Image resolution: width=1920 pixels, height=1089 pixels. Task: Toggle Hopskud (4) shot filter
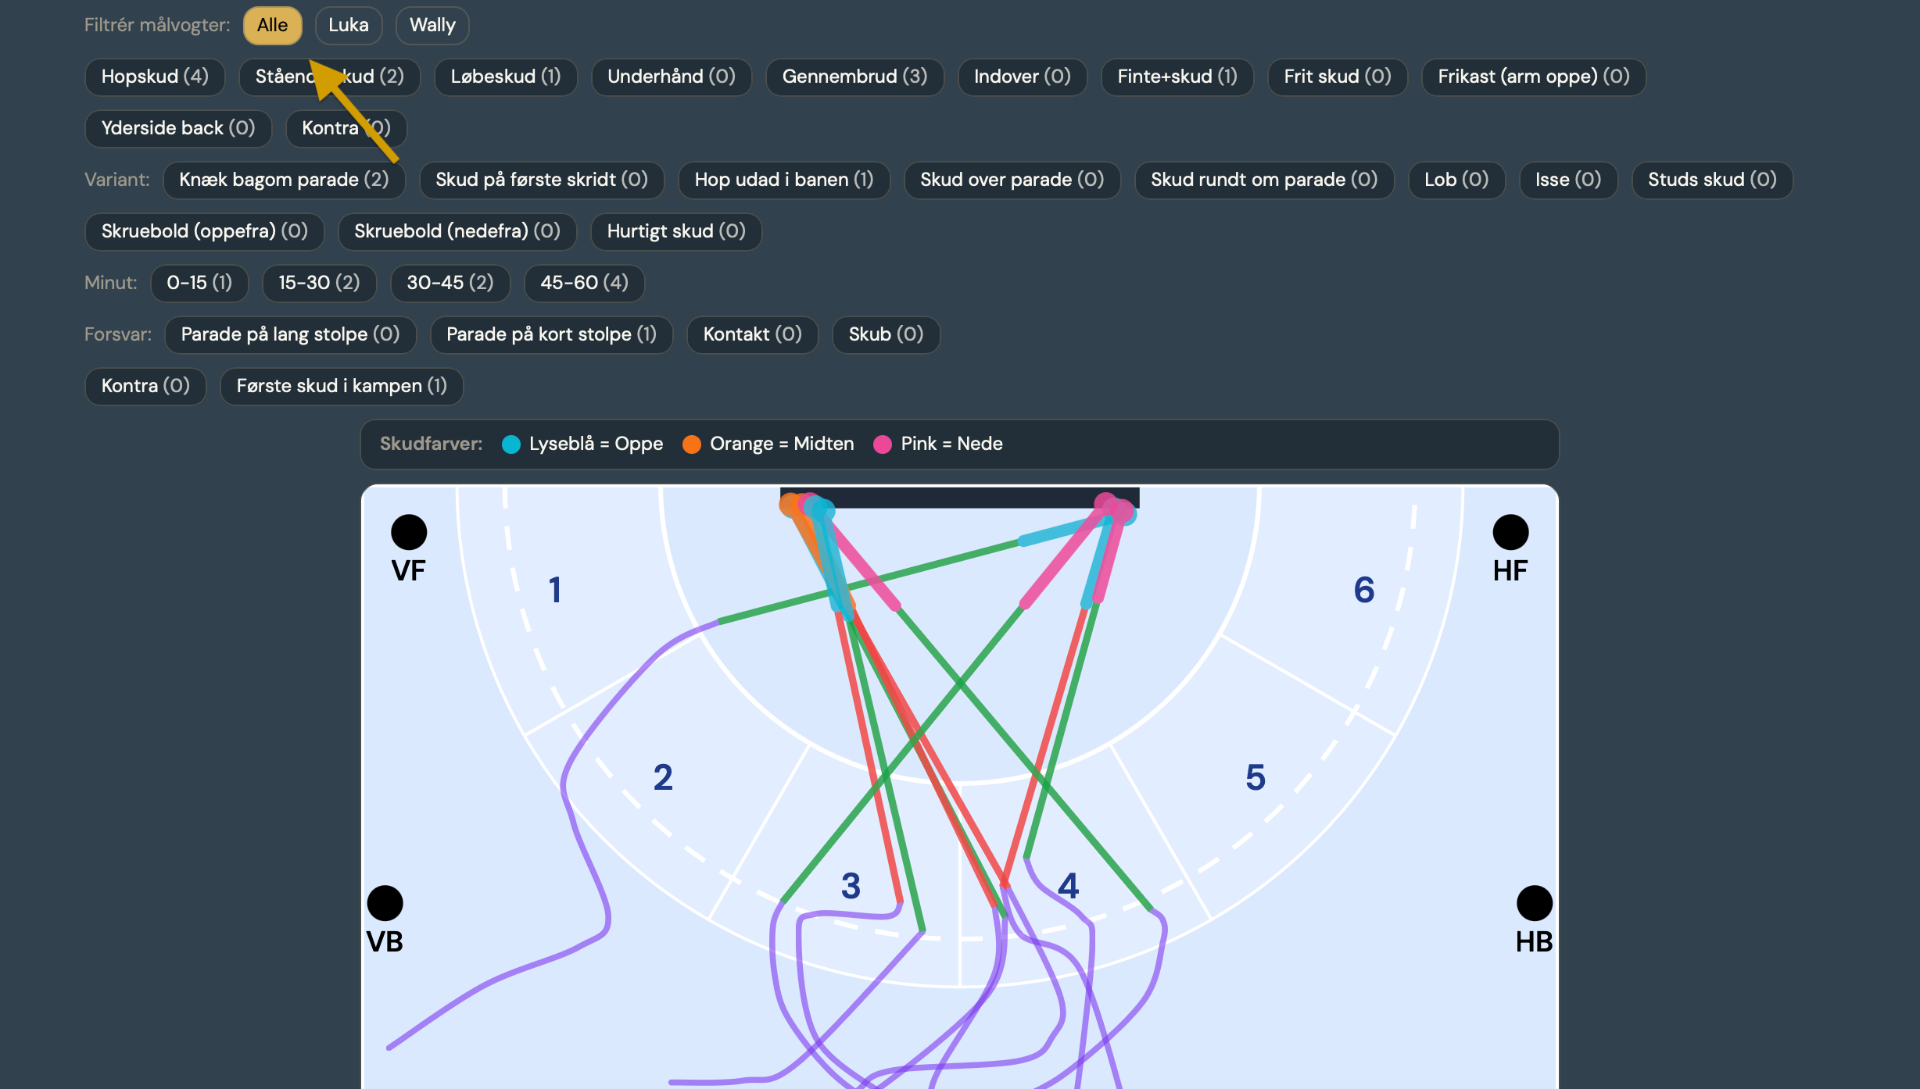coord(155,77)
